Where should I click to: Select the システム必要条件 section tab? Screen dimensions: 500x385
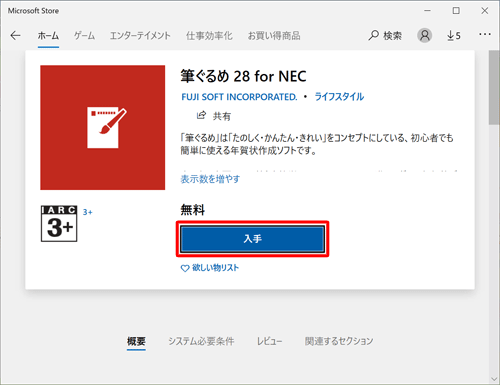(x=201, y=341)
